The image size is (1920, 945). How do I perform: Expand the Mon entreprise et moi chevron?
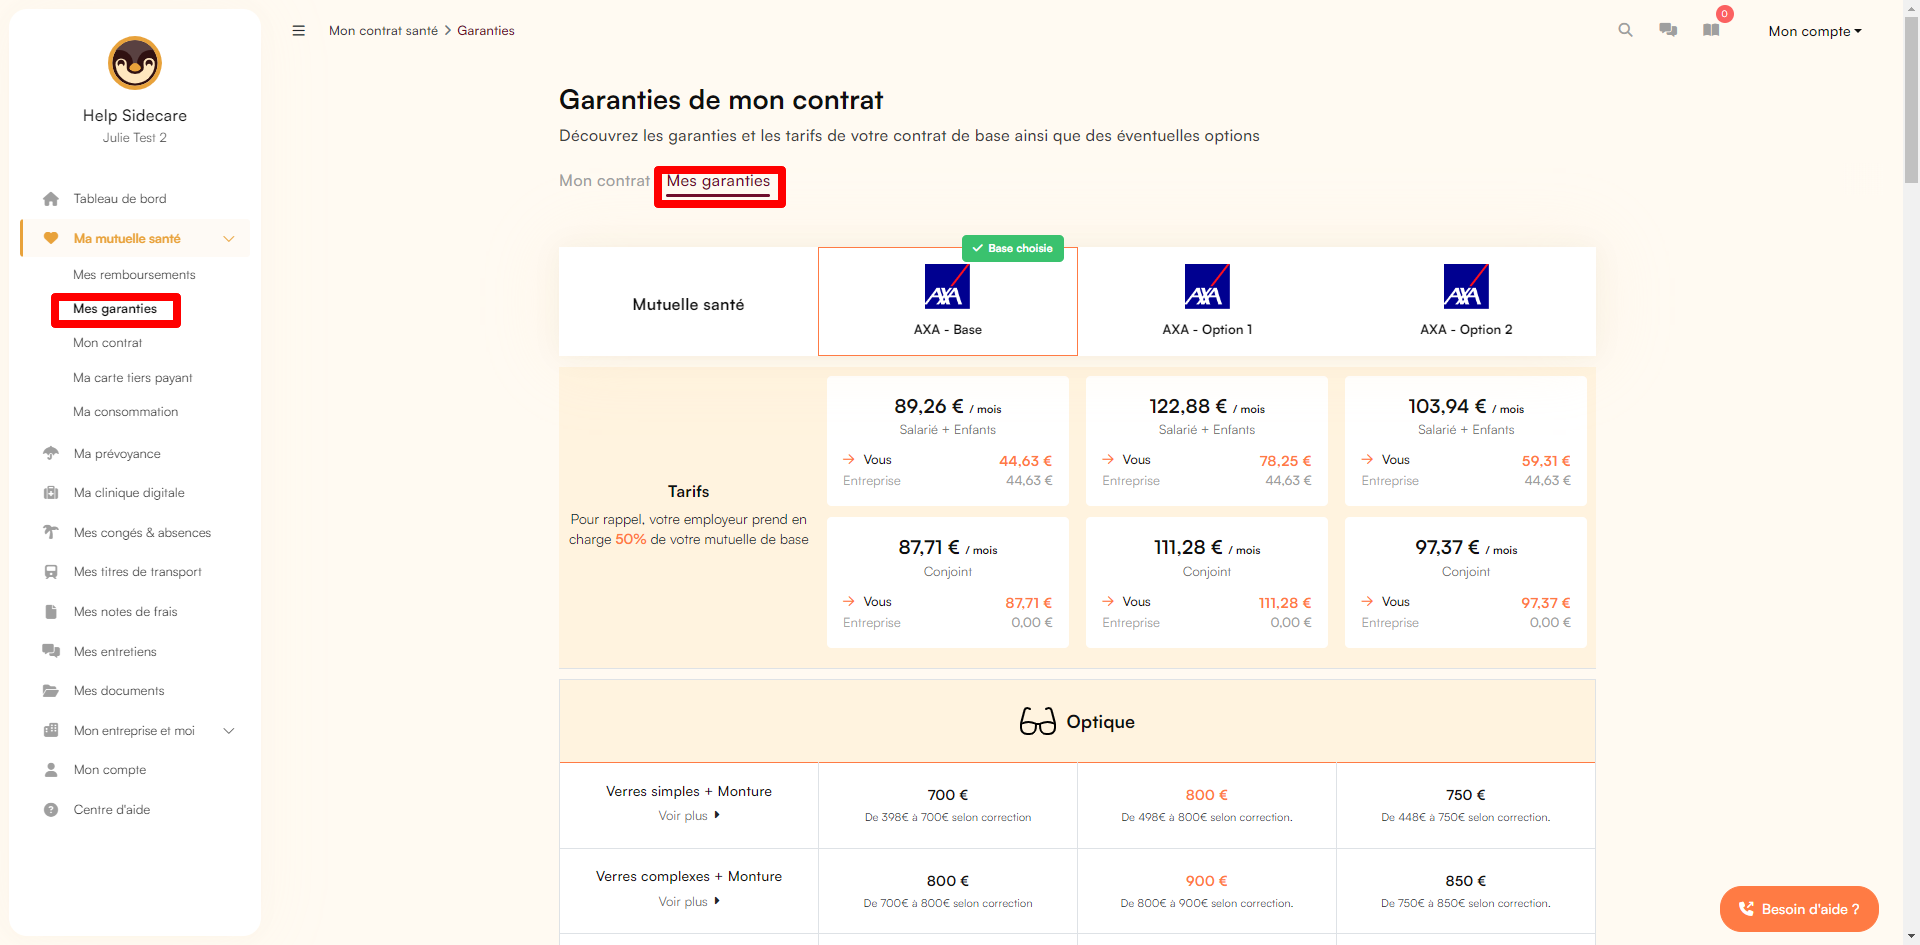point(229,731)
